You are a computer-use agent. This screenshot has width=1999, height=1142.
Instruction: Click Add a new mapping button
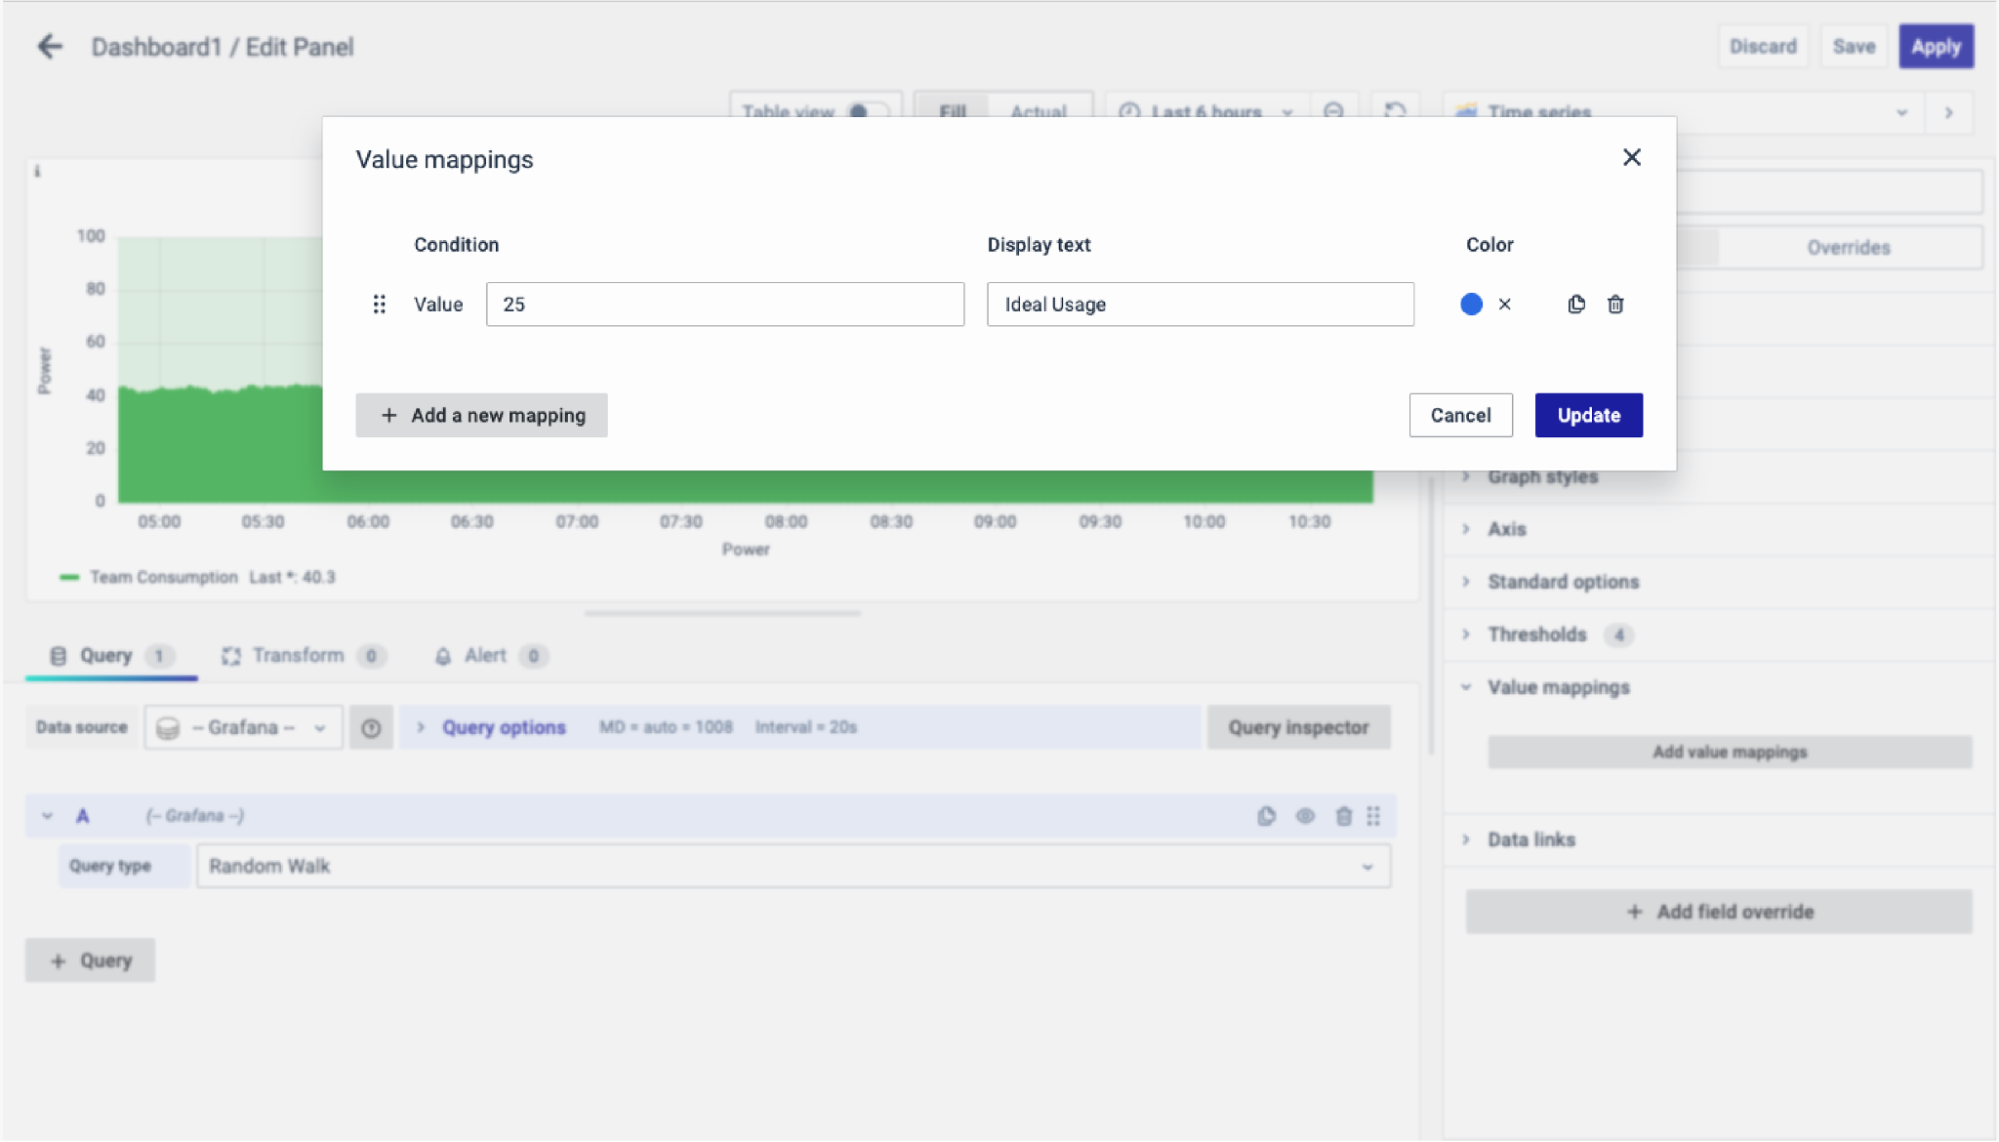point(481,415)
